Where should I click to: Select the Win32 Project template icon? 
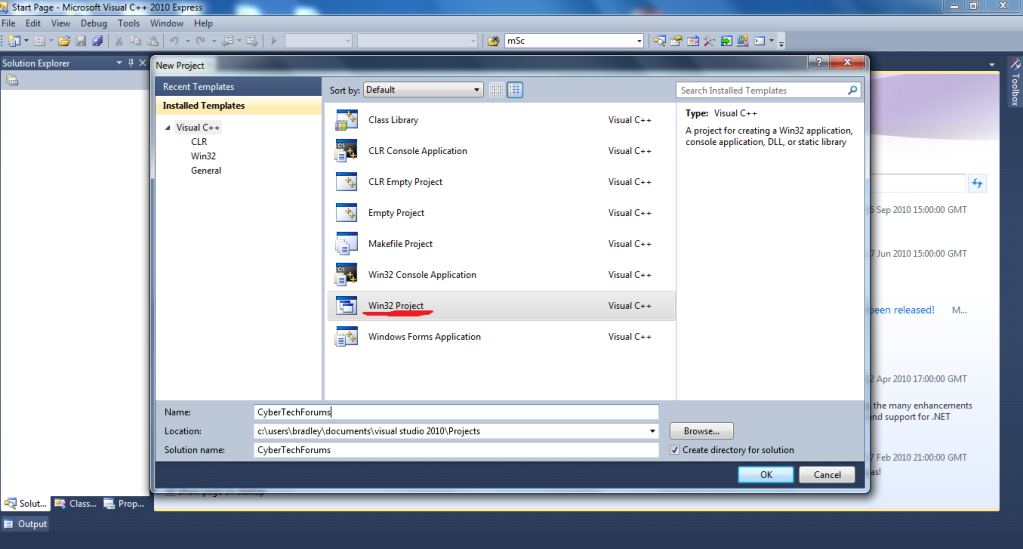tap(346, 306)
